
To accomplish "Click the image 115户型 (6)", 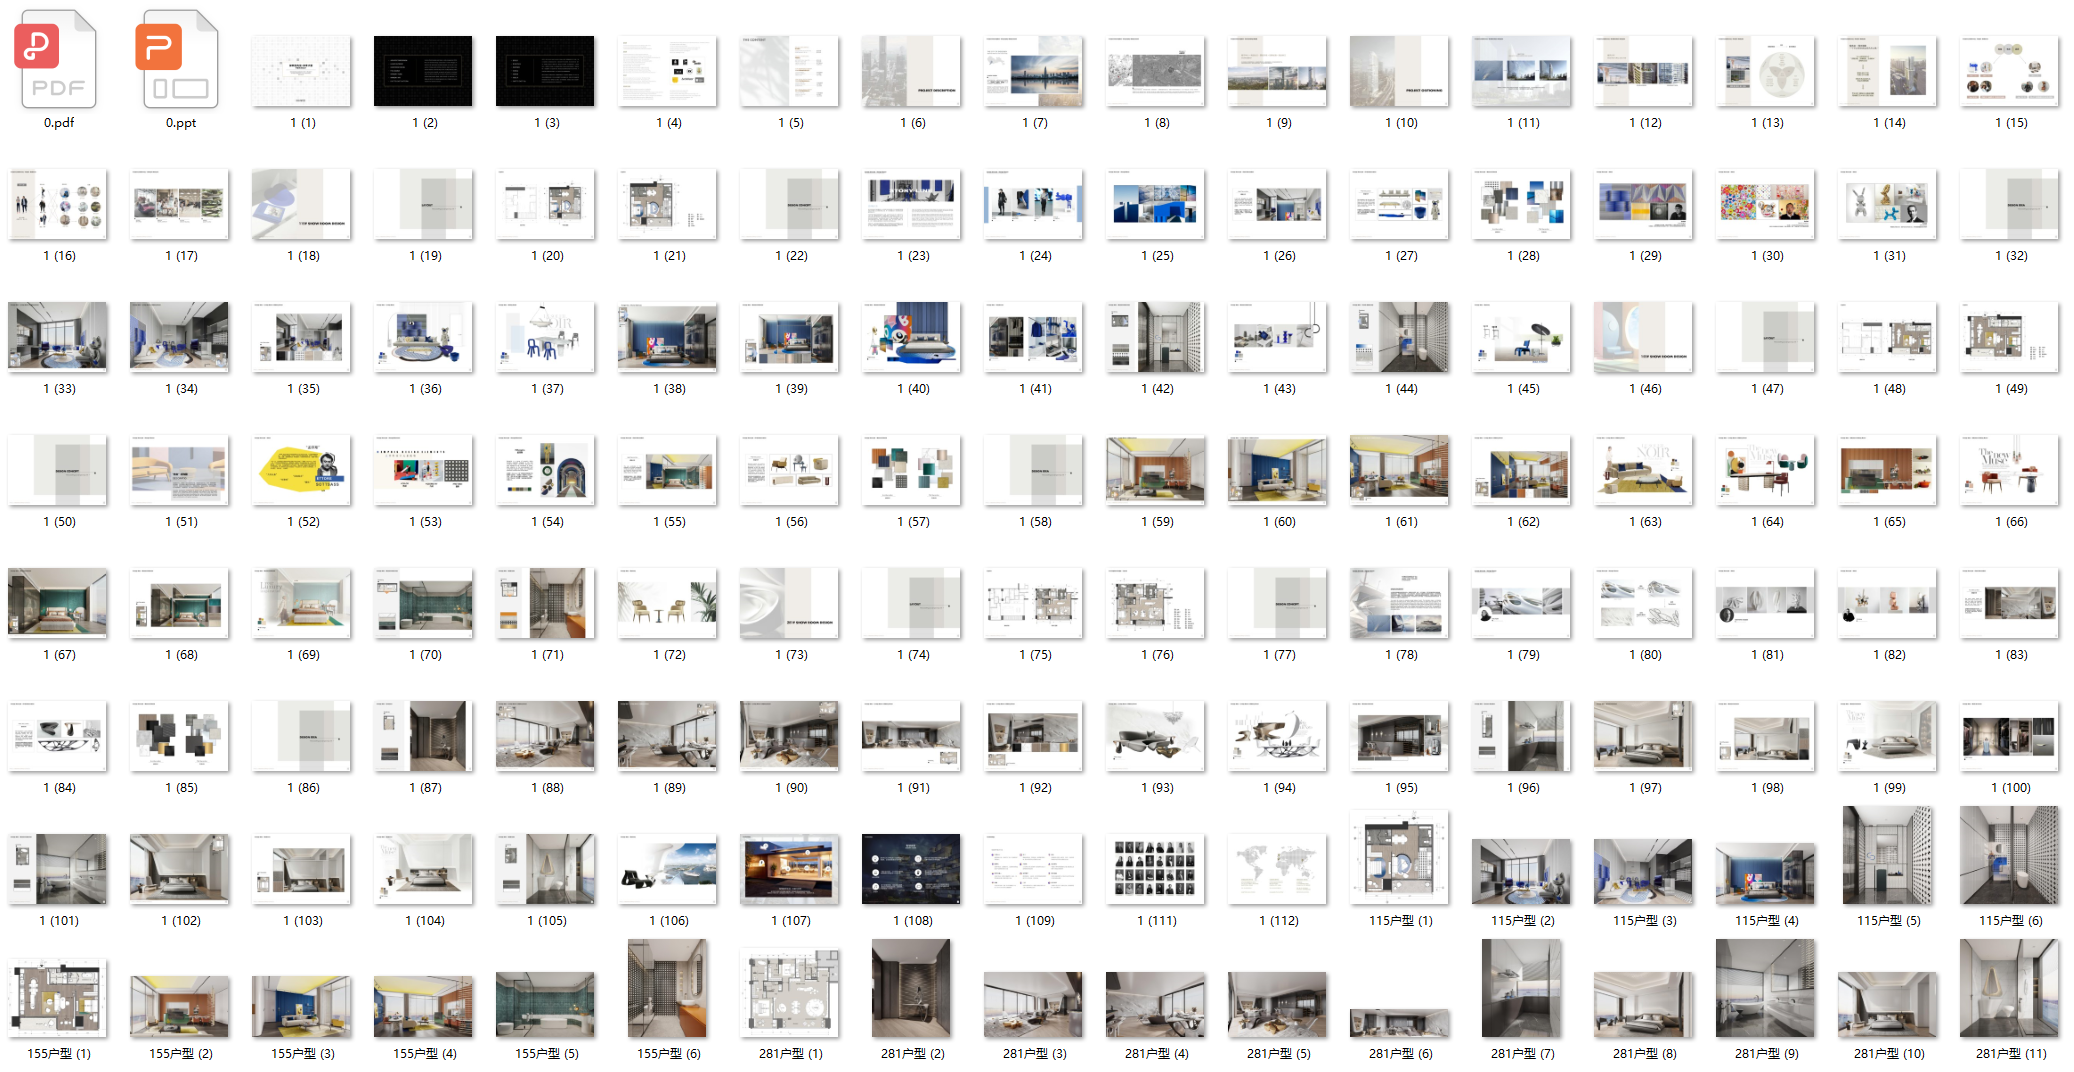I will pyautogui.click(x=2009, y=856).
